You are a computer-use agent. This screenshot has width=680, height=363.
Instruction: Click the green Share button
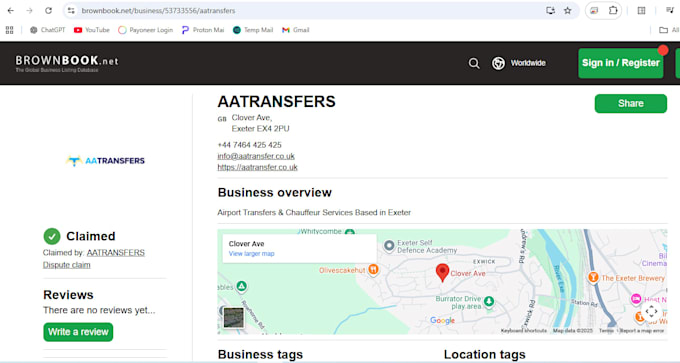click(x=631, y=103)
